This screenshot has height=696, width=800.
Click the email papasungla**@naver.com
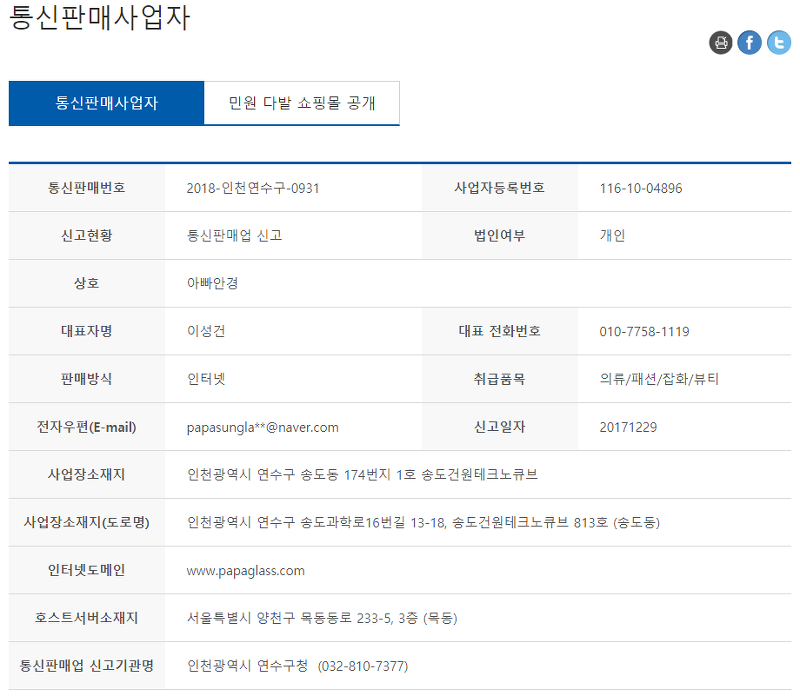262,427
